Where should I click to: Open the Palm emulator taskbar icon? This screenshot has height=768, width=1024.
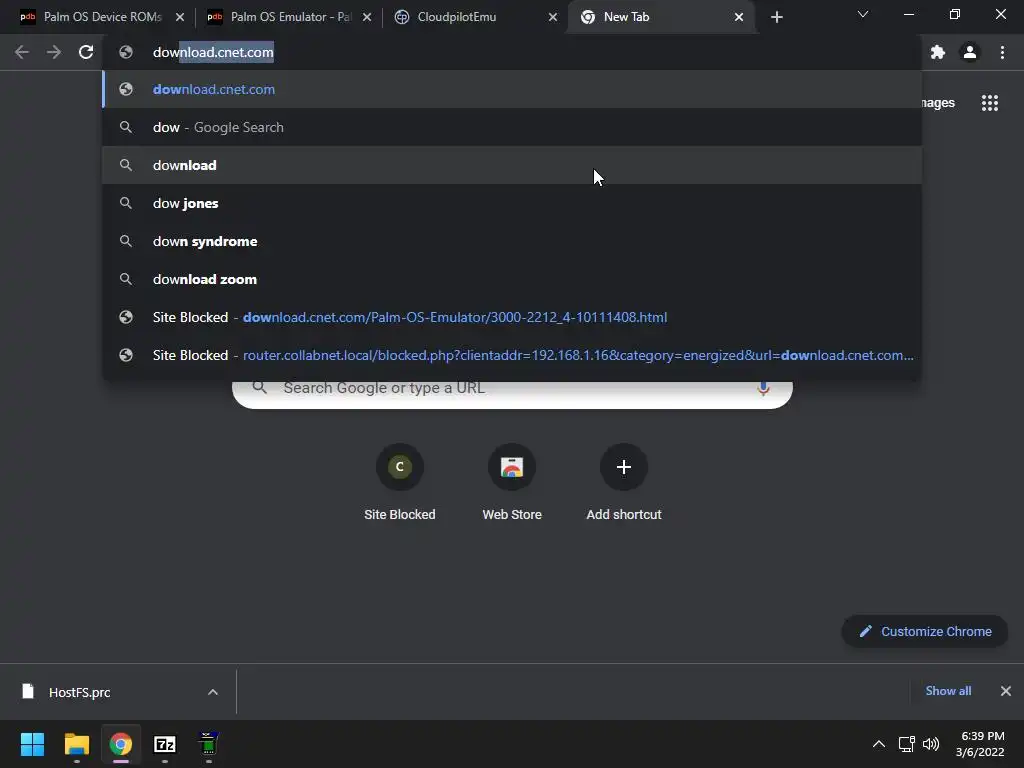(208, 744)
